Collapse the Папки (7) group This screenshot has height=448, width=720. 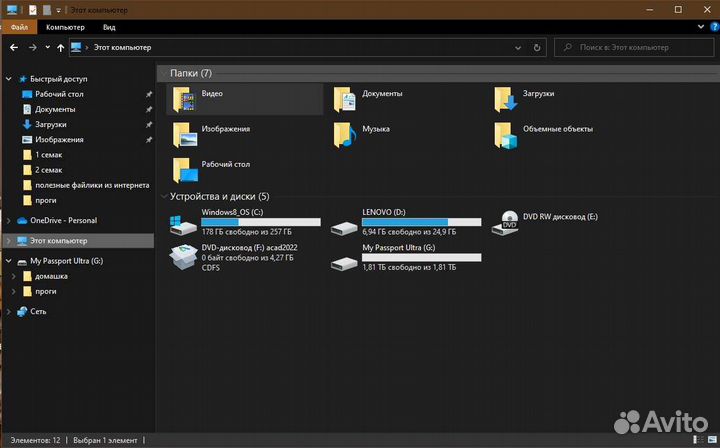pos(163,74)
